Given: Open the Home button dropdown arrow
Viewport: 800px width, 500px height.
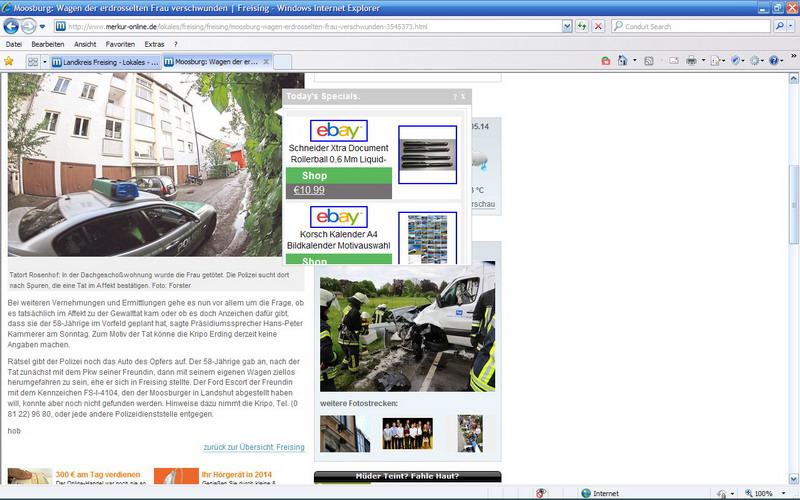Looking at the screenshot, I should [x=635, y=61].
